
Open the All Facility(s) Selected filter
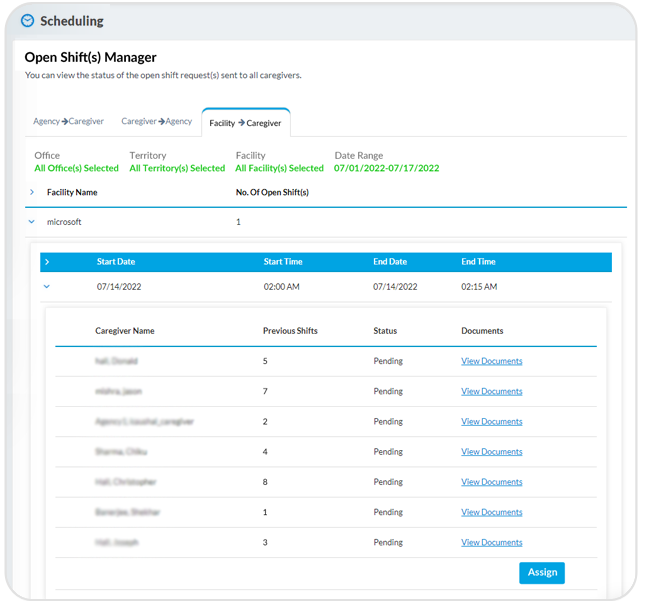[x=279, y=168]
